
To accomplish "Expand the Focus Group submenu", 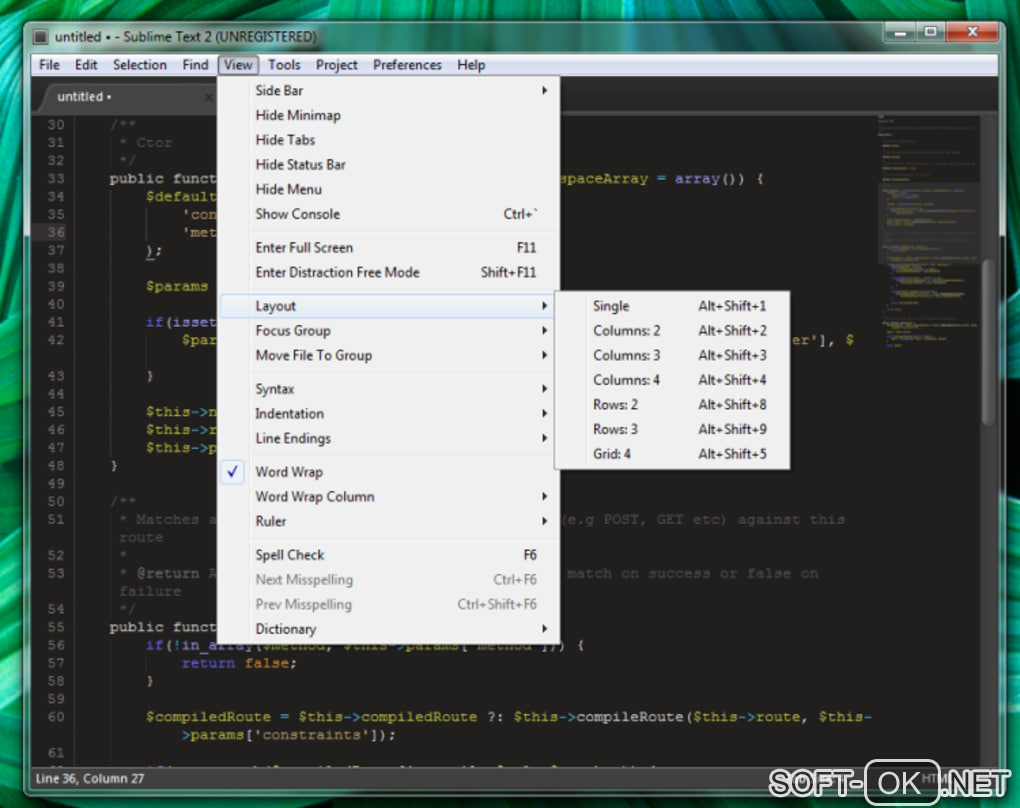I will pyautogui.click(x=388, y=330).
